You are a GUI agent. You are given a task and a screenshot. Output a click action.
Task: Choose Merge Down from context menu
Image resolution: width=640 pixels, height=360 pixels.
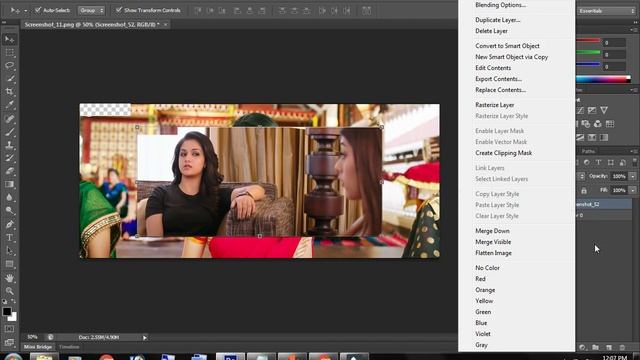492,231
